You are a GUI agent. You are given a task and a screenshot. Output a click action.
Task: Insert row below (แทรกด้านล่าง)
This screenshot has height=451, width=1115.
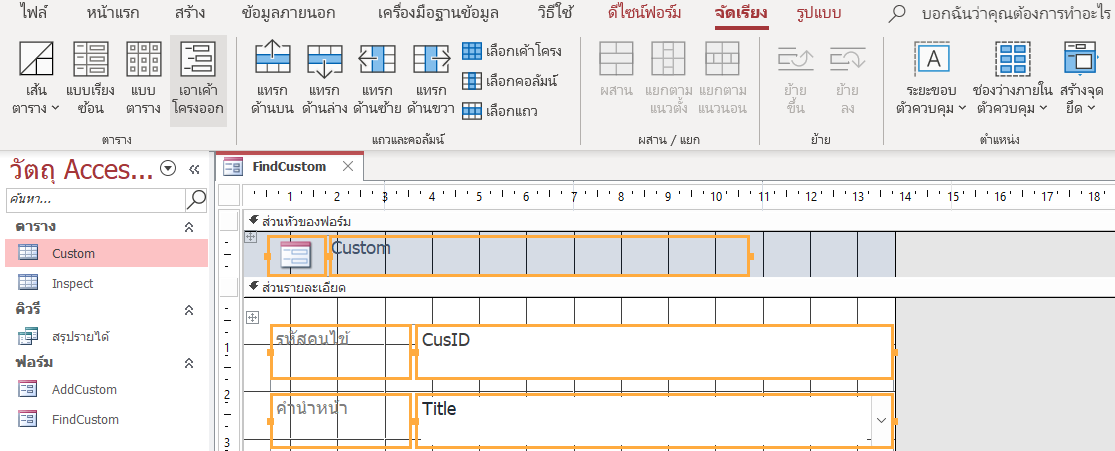(324, 76)
